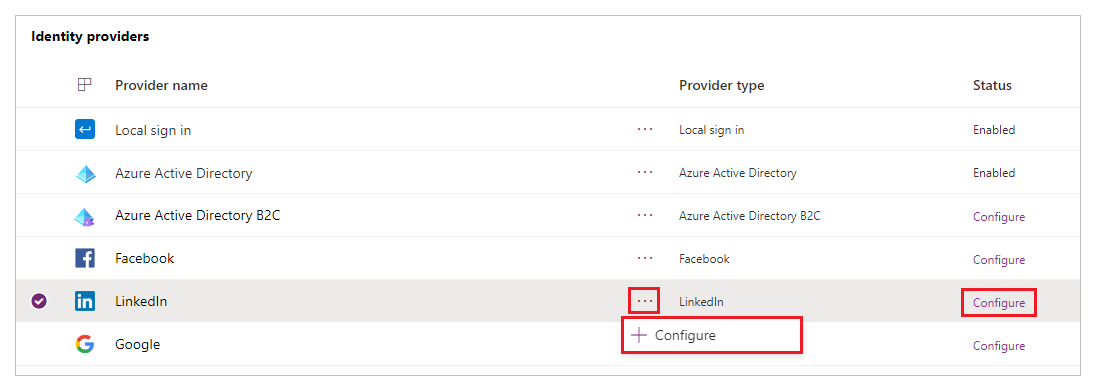Open more options for Azure Active Directory
The image size is (1094, 391).
tap(645, 172)
